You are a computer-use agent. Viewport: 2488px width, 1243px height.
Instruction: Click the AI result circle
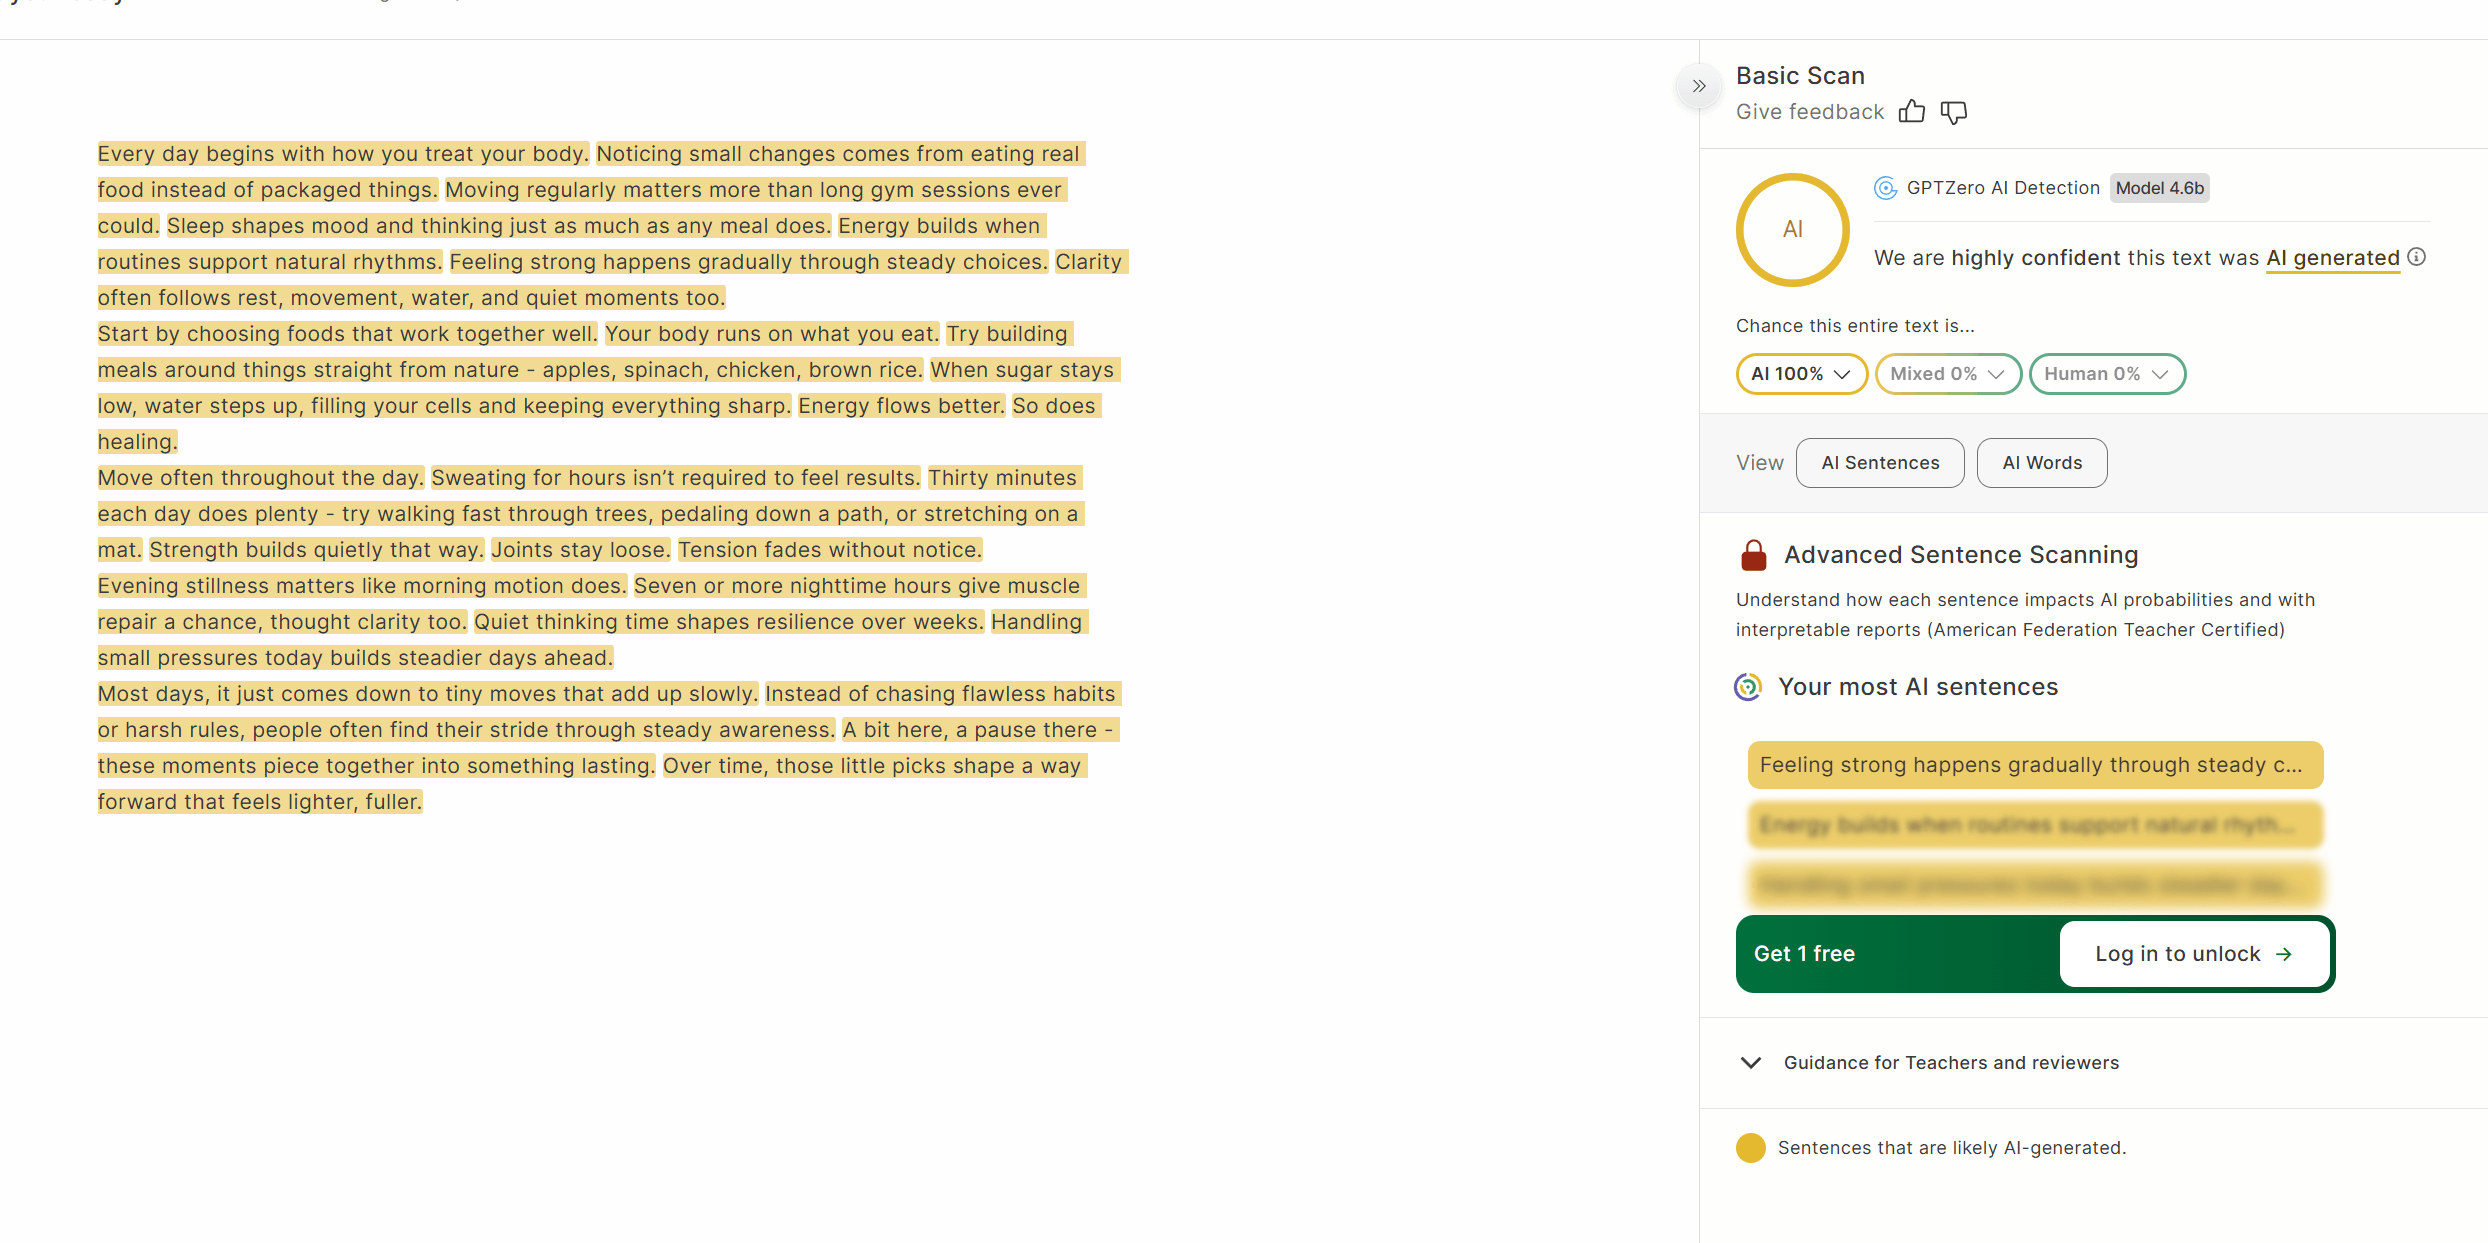pos(1793,230)
